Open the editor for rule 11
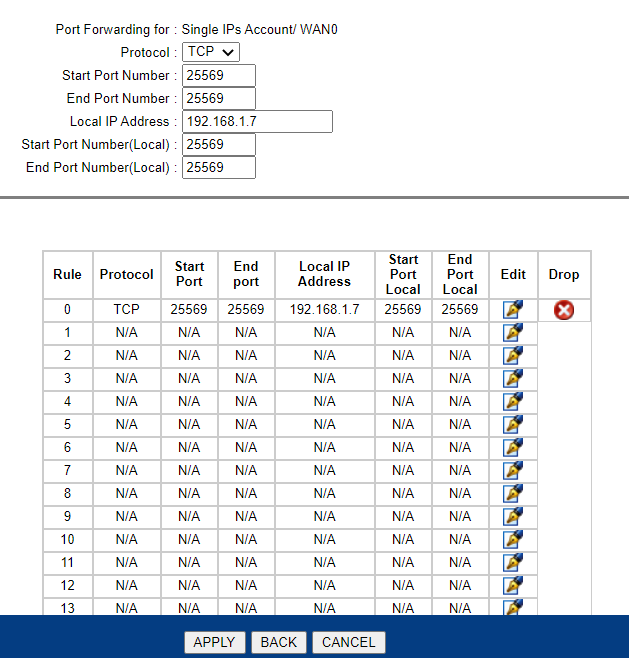This screenshot has width=629, height=658. click(x=513, y=563)
